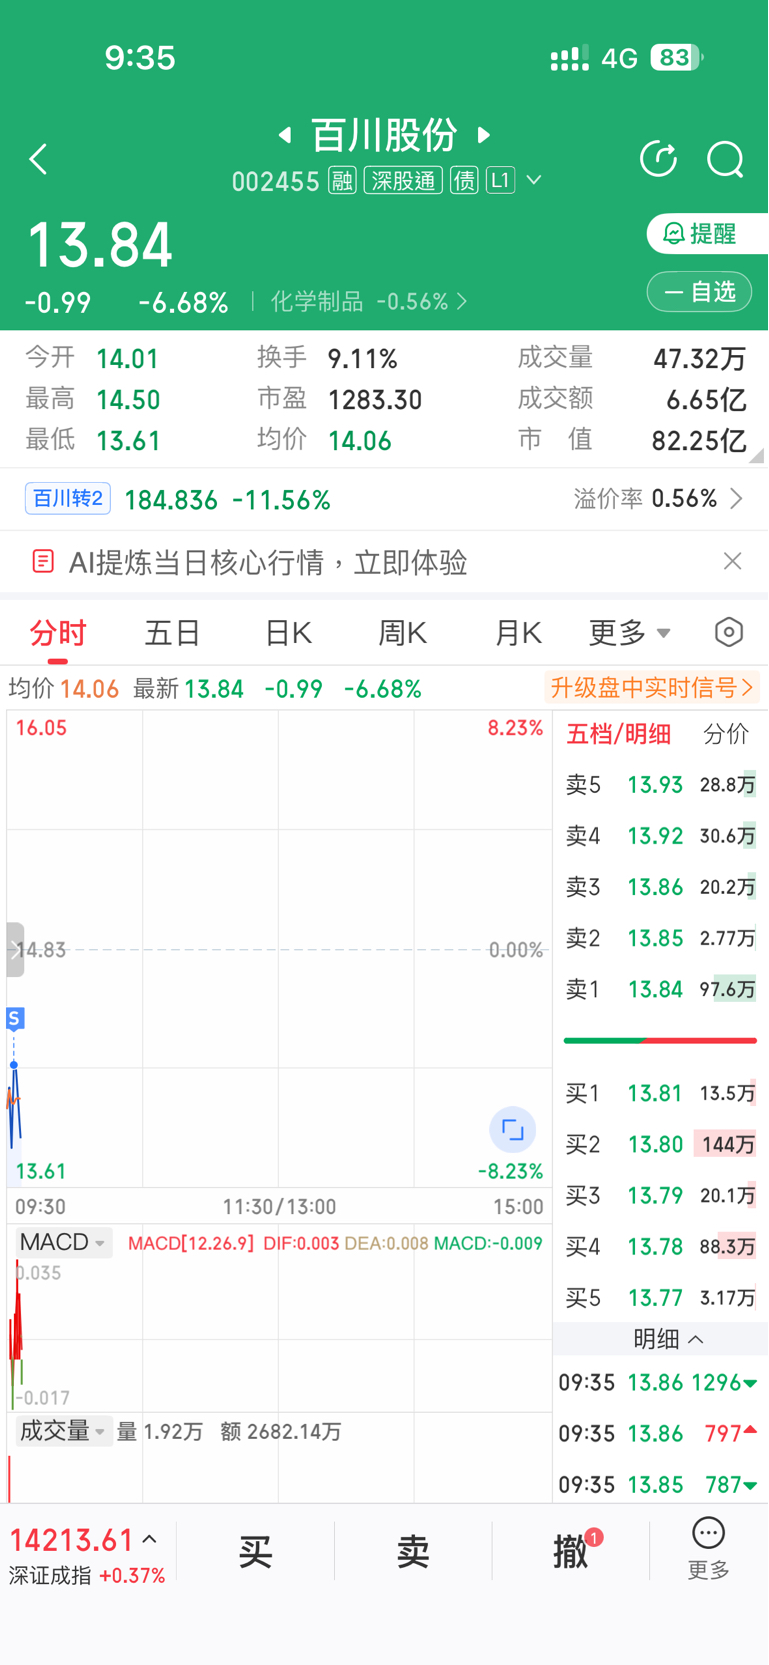
Task: Open the 更多 chart period dropdown
Action: [629, 633]
